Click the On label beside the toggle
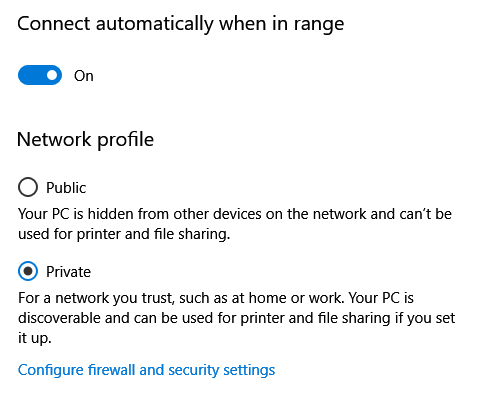The image size is (483, 399). point(84,76)
